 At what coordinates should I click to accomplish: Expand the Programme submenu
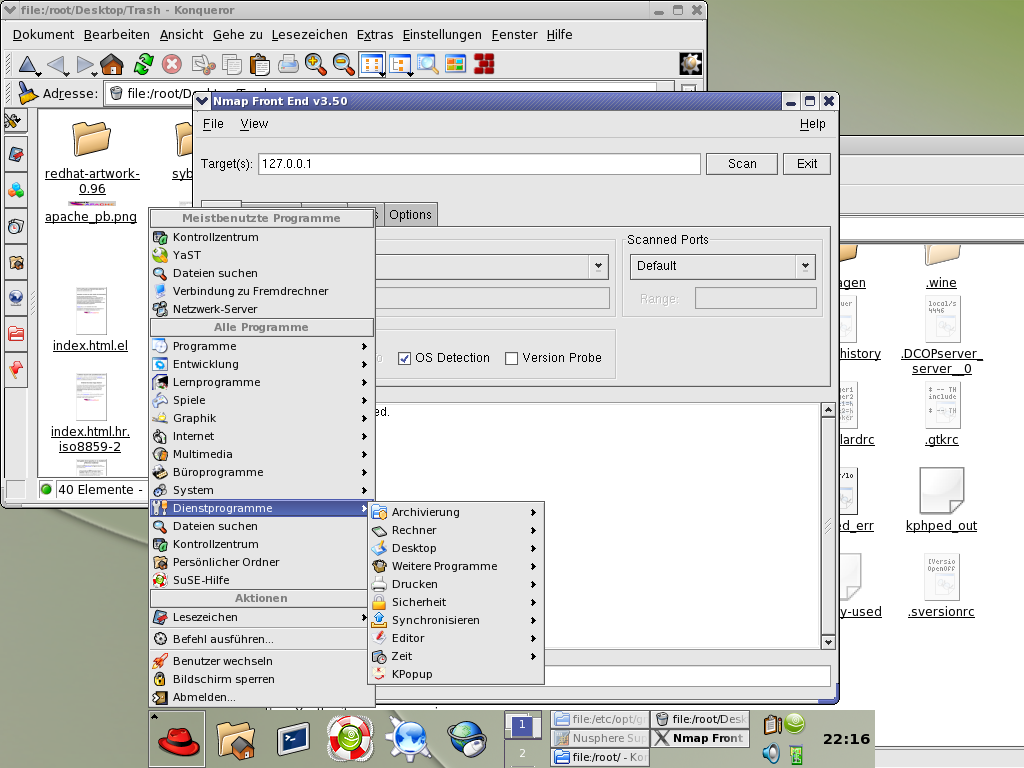tap(261, 346)
